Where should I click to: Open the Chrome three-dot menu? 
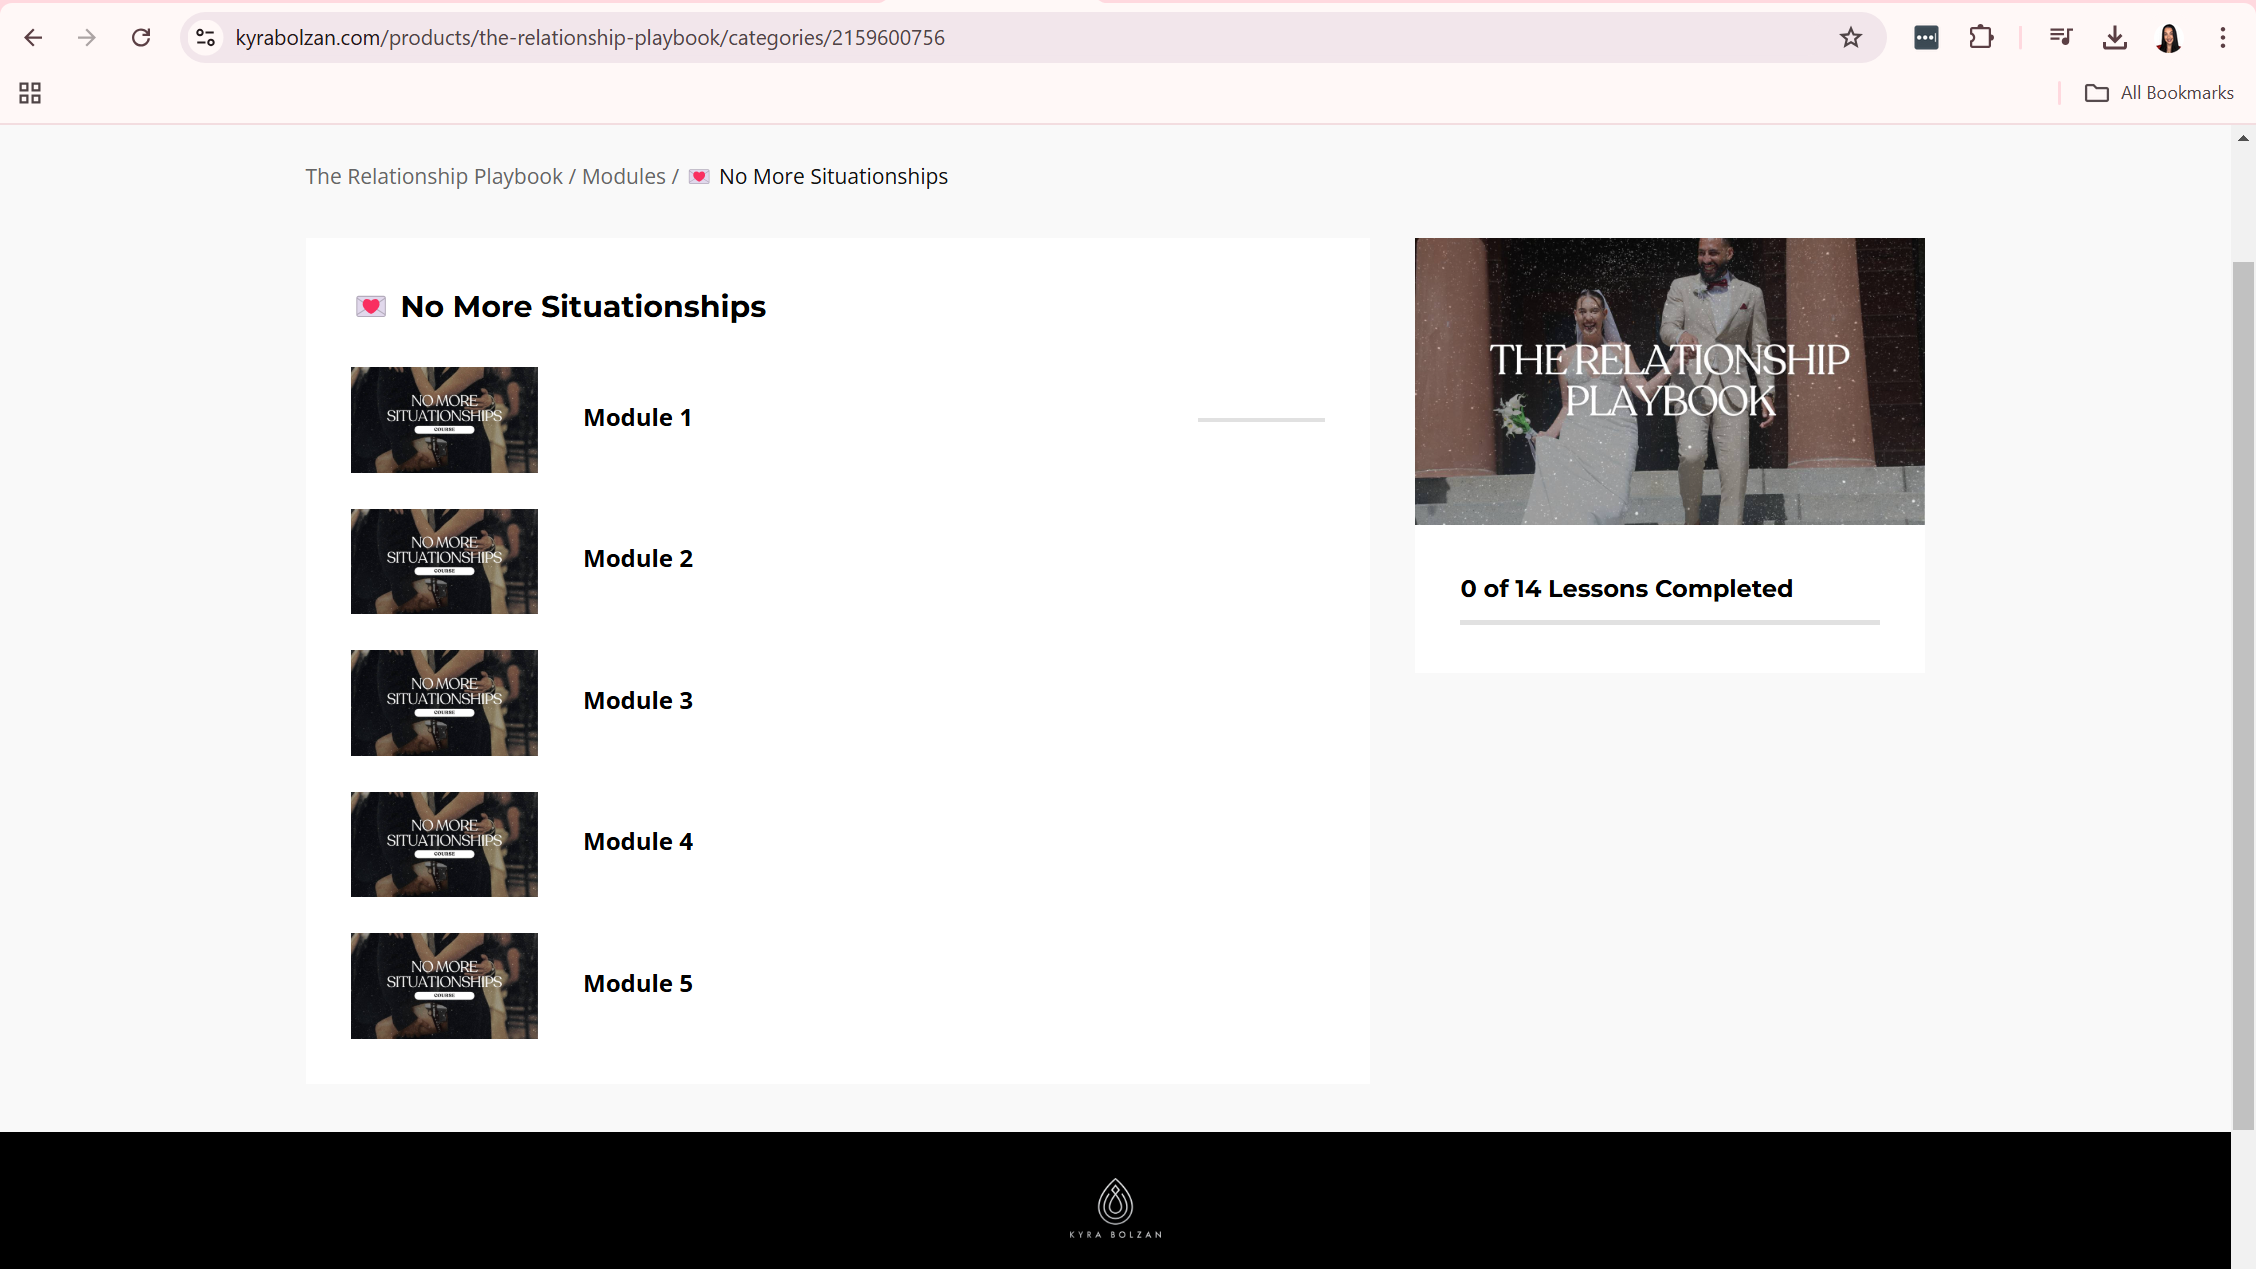coord(2222,38)
